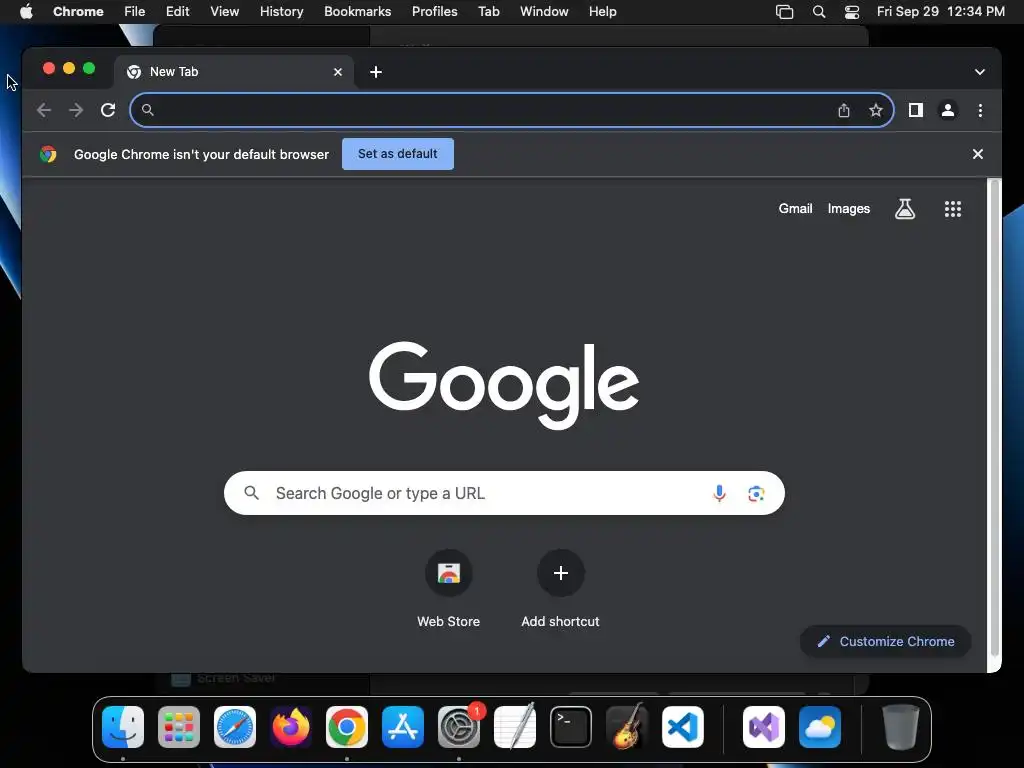Open the Bookmarks menu
This screenshot has width=1024, height=768.
click(x=357, y=12)
